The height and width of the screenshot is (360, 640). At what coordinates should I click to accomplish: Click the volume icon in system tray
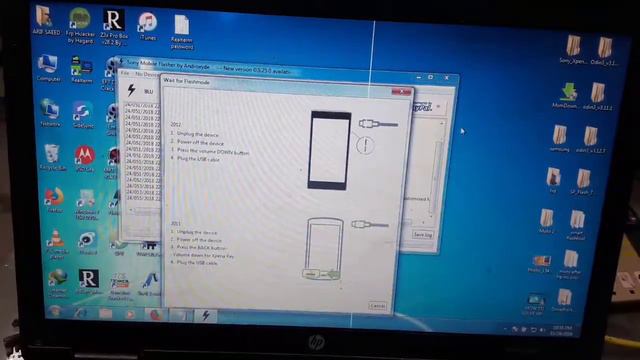542,329
